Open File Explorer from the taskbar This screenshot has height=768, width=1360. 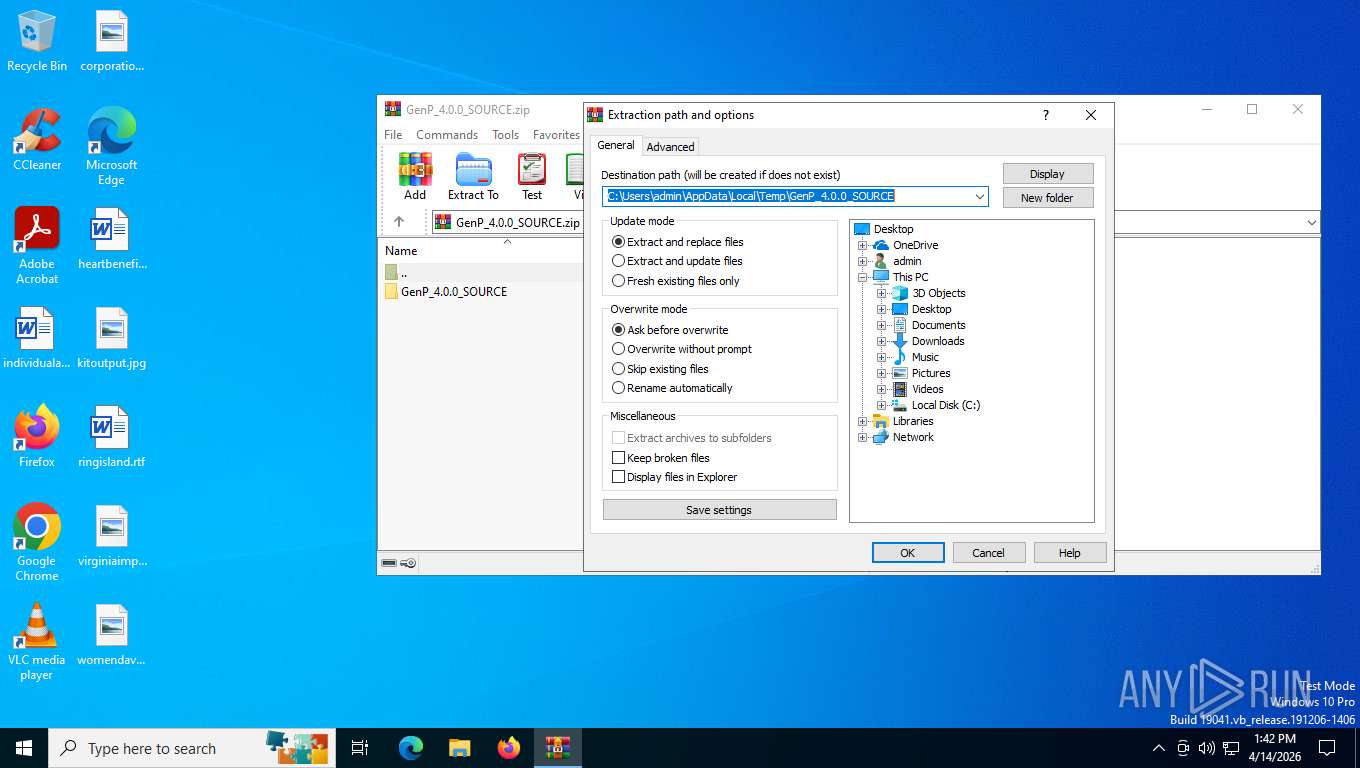(459, 748)
